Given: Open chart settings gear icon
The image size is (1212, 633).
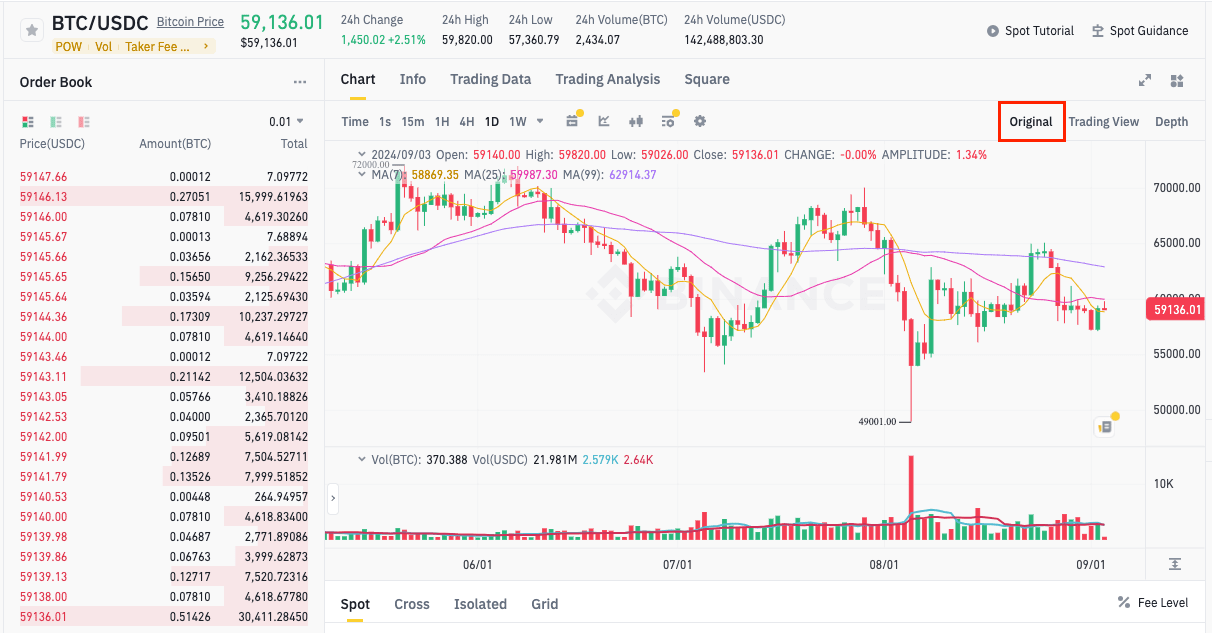Looking at the screenshot, I should 700,122.
